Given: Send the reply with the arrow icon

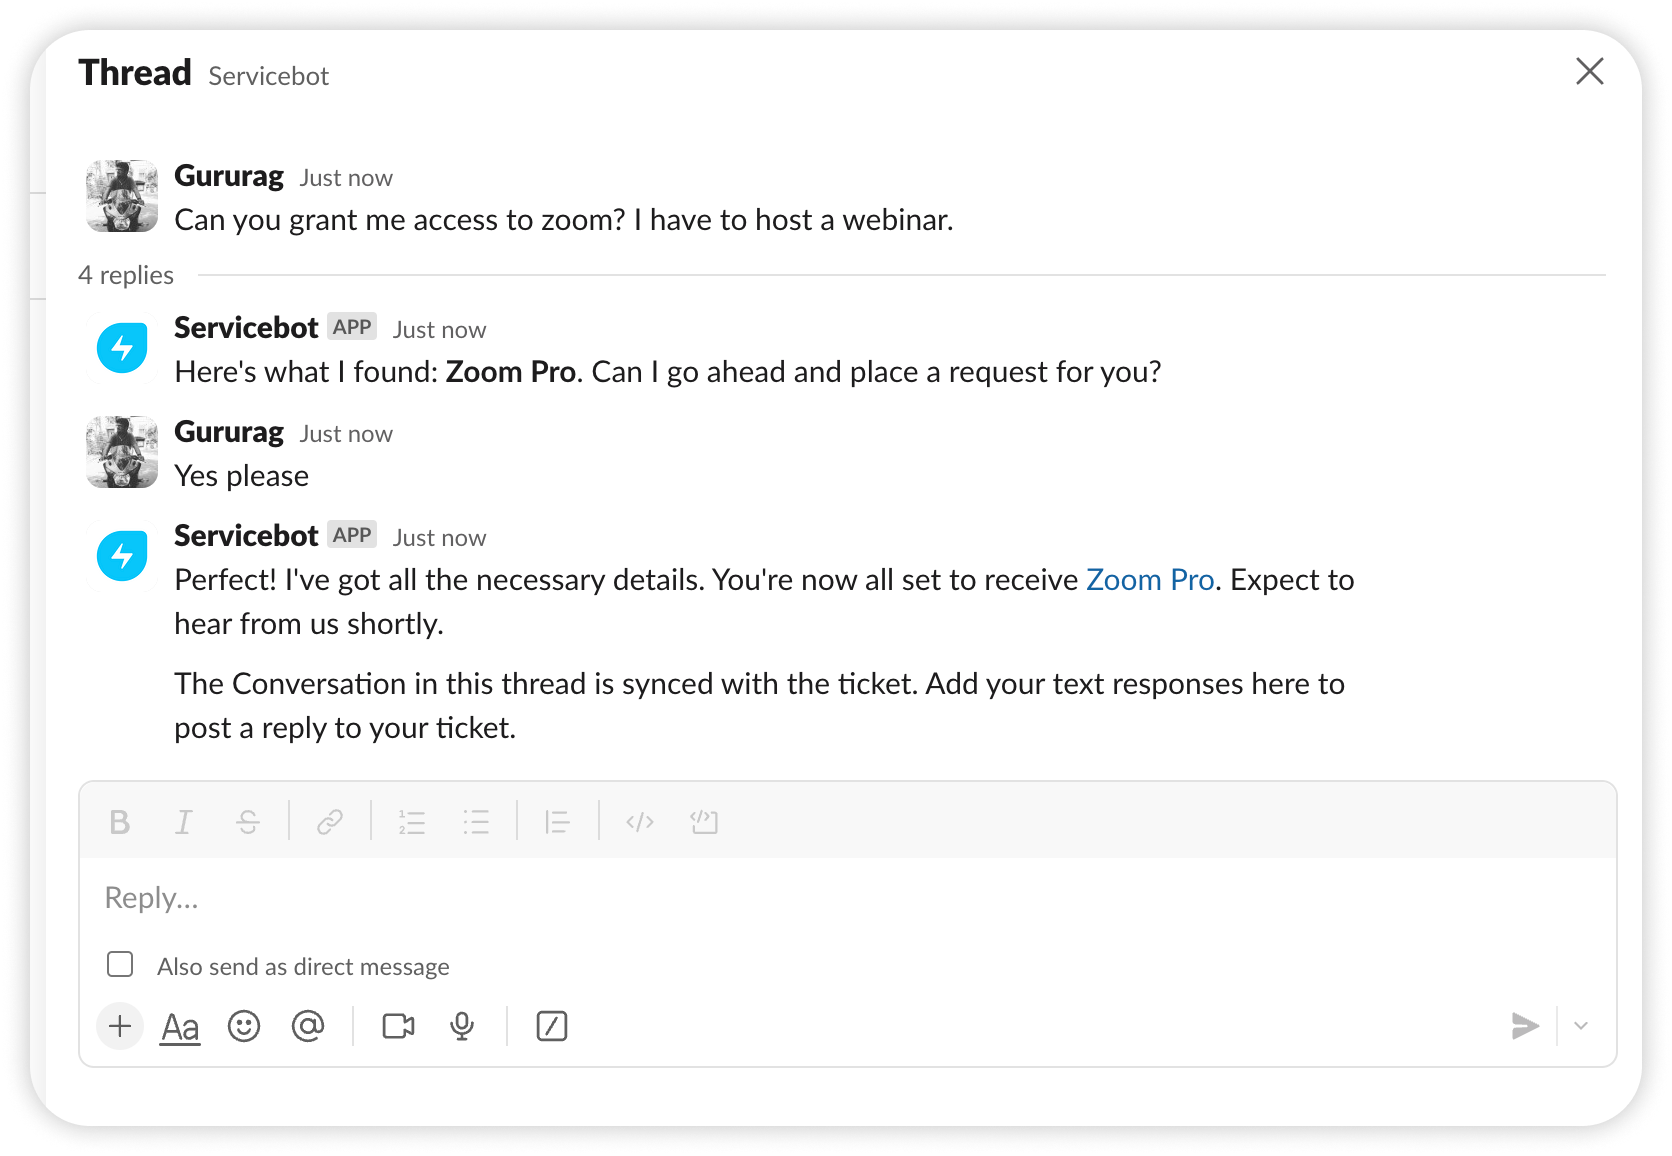Looking at the screenshot, I should 1525,1026.
